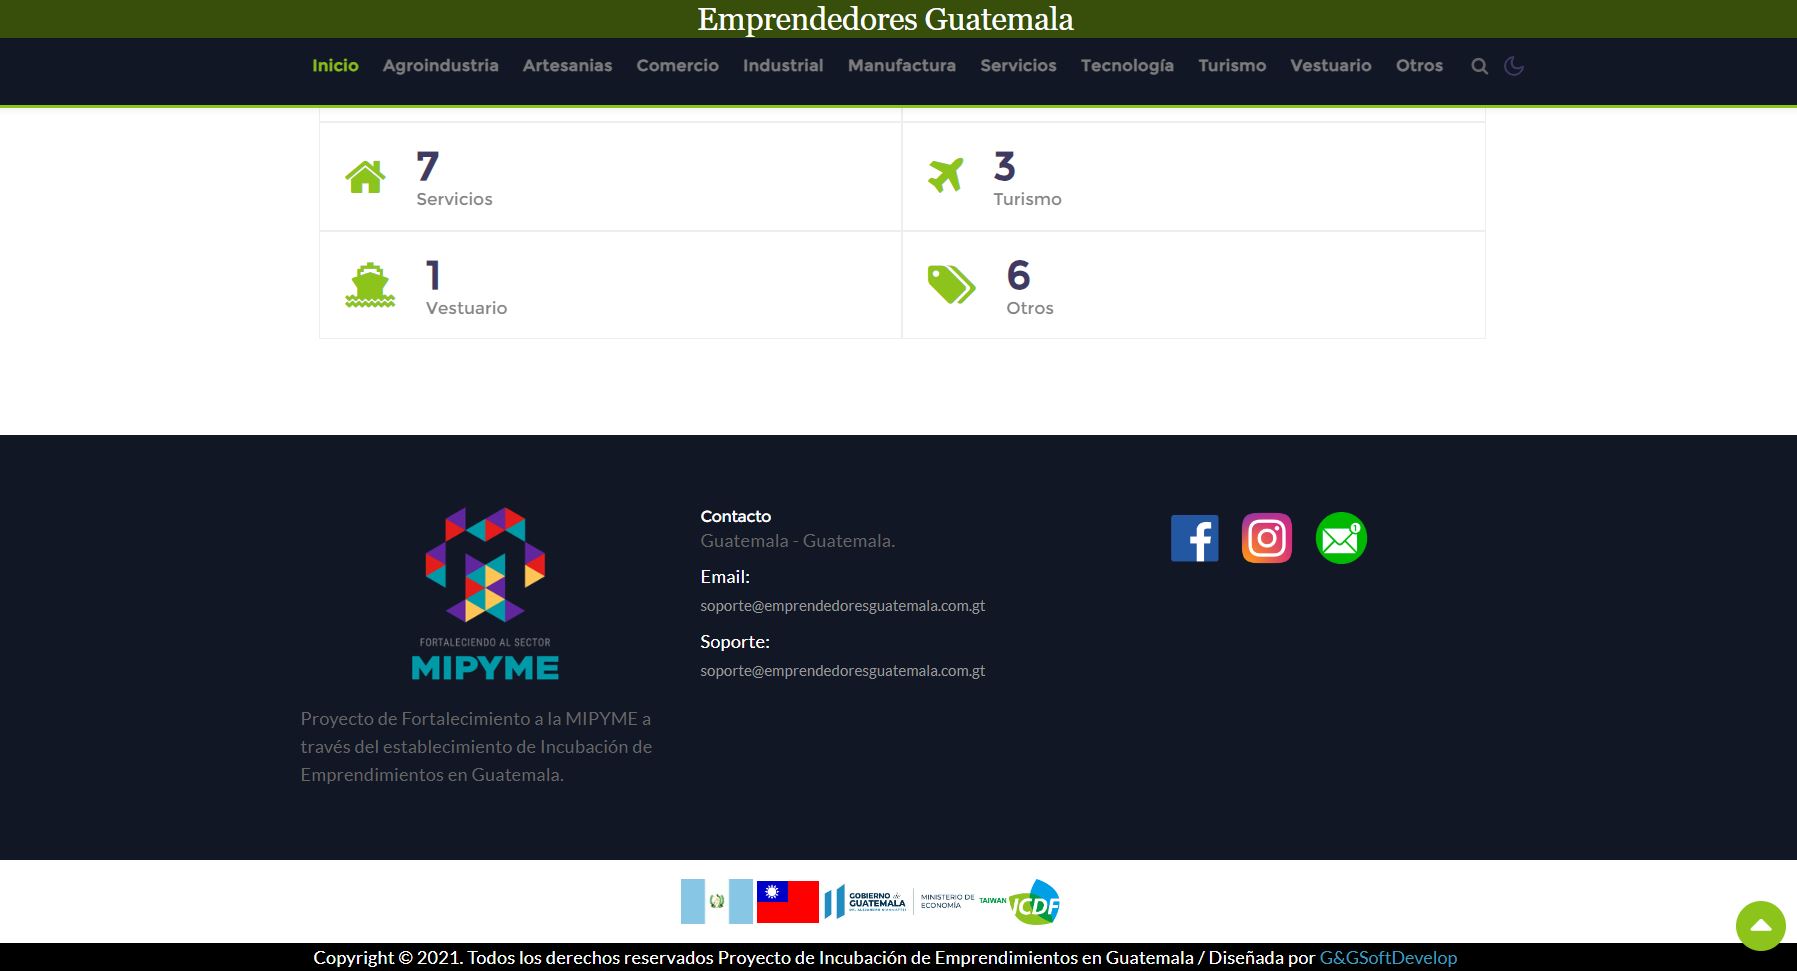Screen dimensions: 1797x971
Task: Click the G&GSoftDevelop footer link
Action: (x=1387, y=957)
